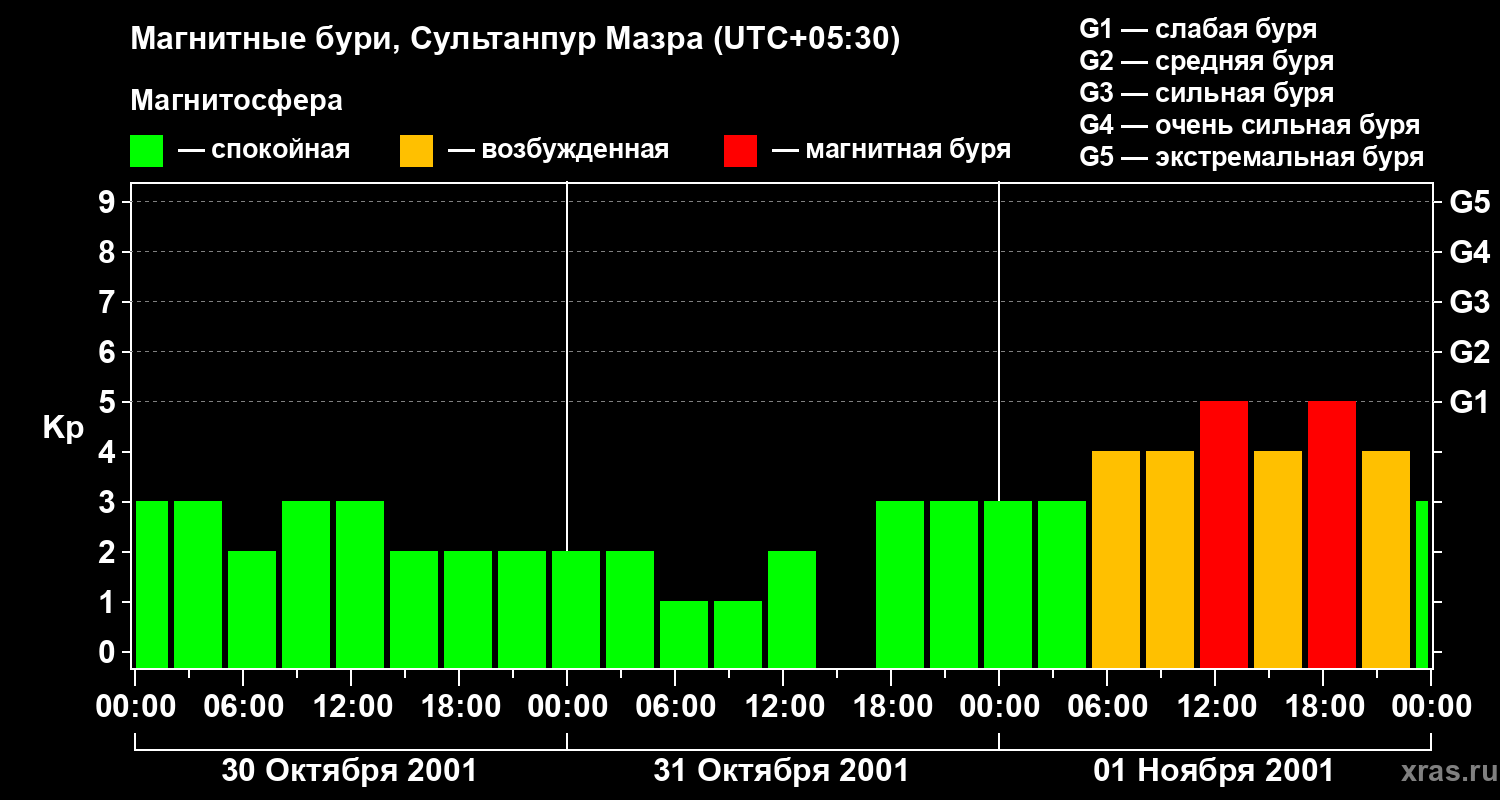The image size is (1500, 800).
Task: Click the 18:00 time label for 30 Октября
Action: (459, 706)
